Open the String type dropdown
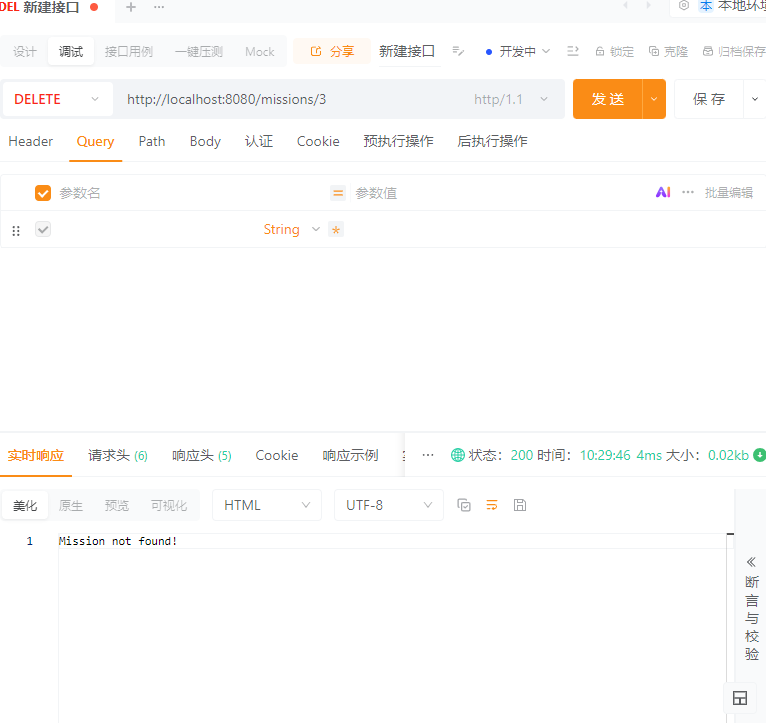The width and height of the screenshot is (766, 723). [x=292, y=229]
